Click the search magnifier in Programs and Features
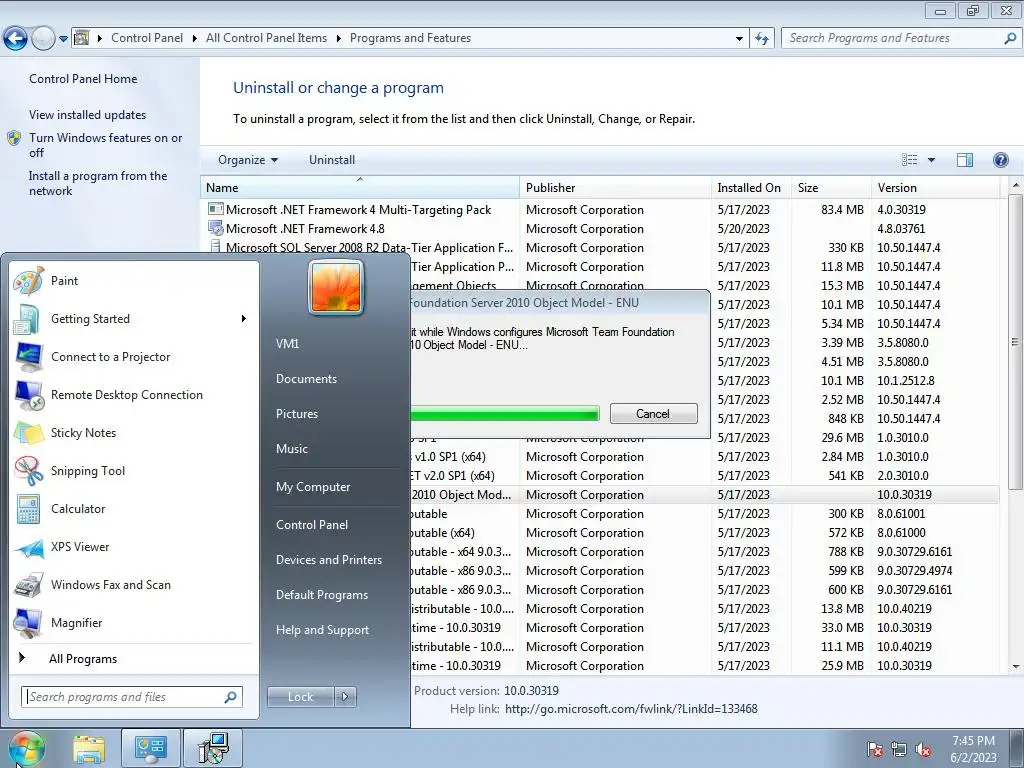 tap(1010, 39)
